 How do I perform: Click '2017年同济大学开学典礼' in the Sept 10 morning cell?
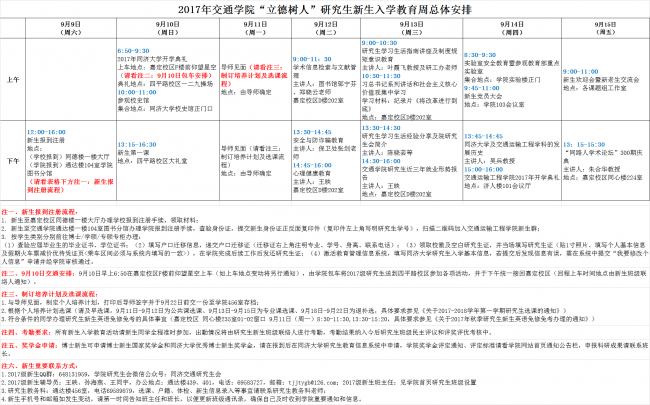[x=152, y=59]
